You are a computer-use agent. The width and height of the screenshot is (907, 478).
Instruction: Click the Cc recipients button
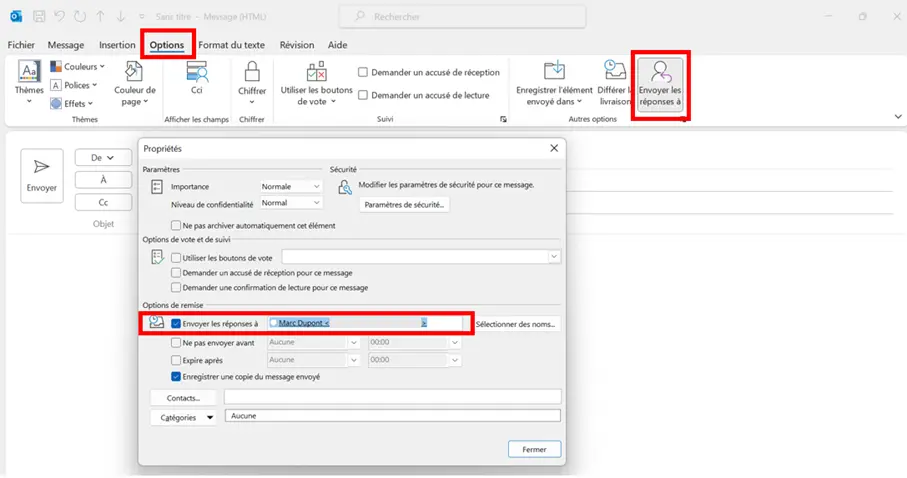pos(103,203)
